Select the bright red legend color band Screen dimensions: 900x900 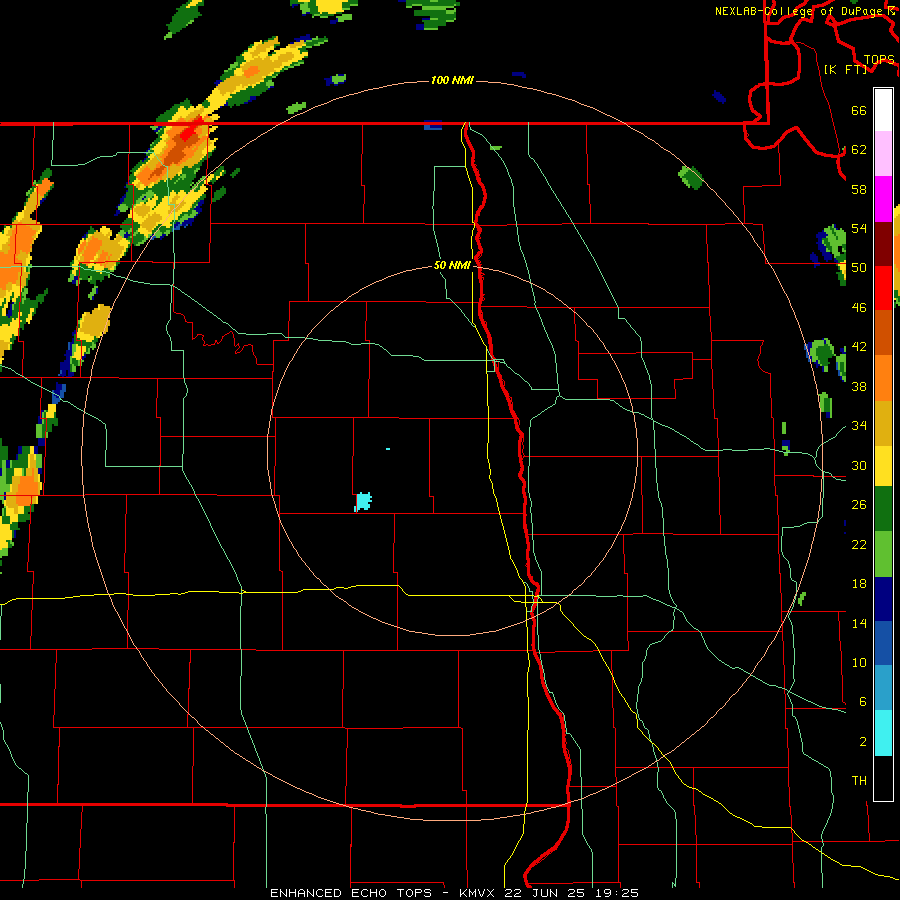pyautogui.click(x=883, y=288)
